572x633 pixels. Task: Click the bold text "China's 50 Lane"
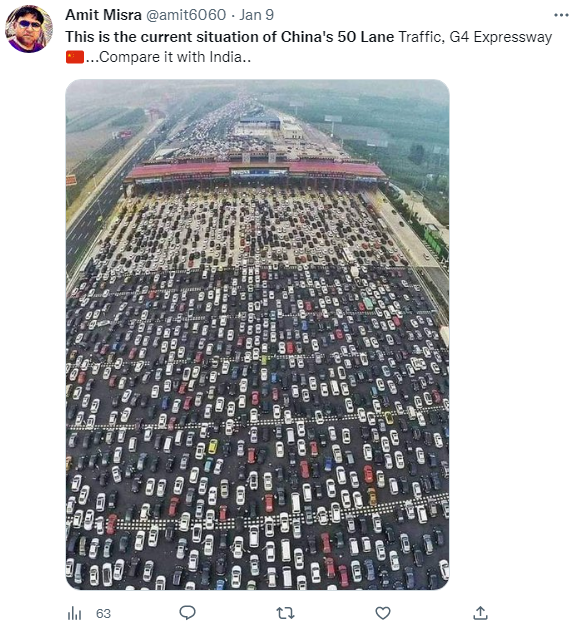point(337,37)
